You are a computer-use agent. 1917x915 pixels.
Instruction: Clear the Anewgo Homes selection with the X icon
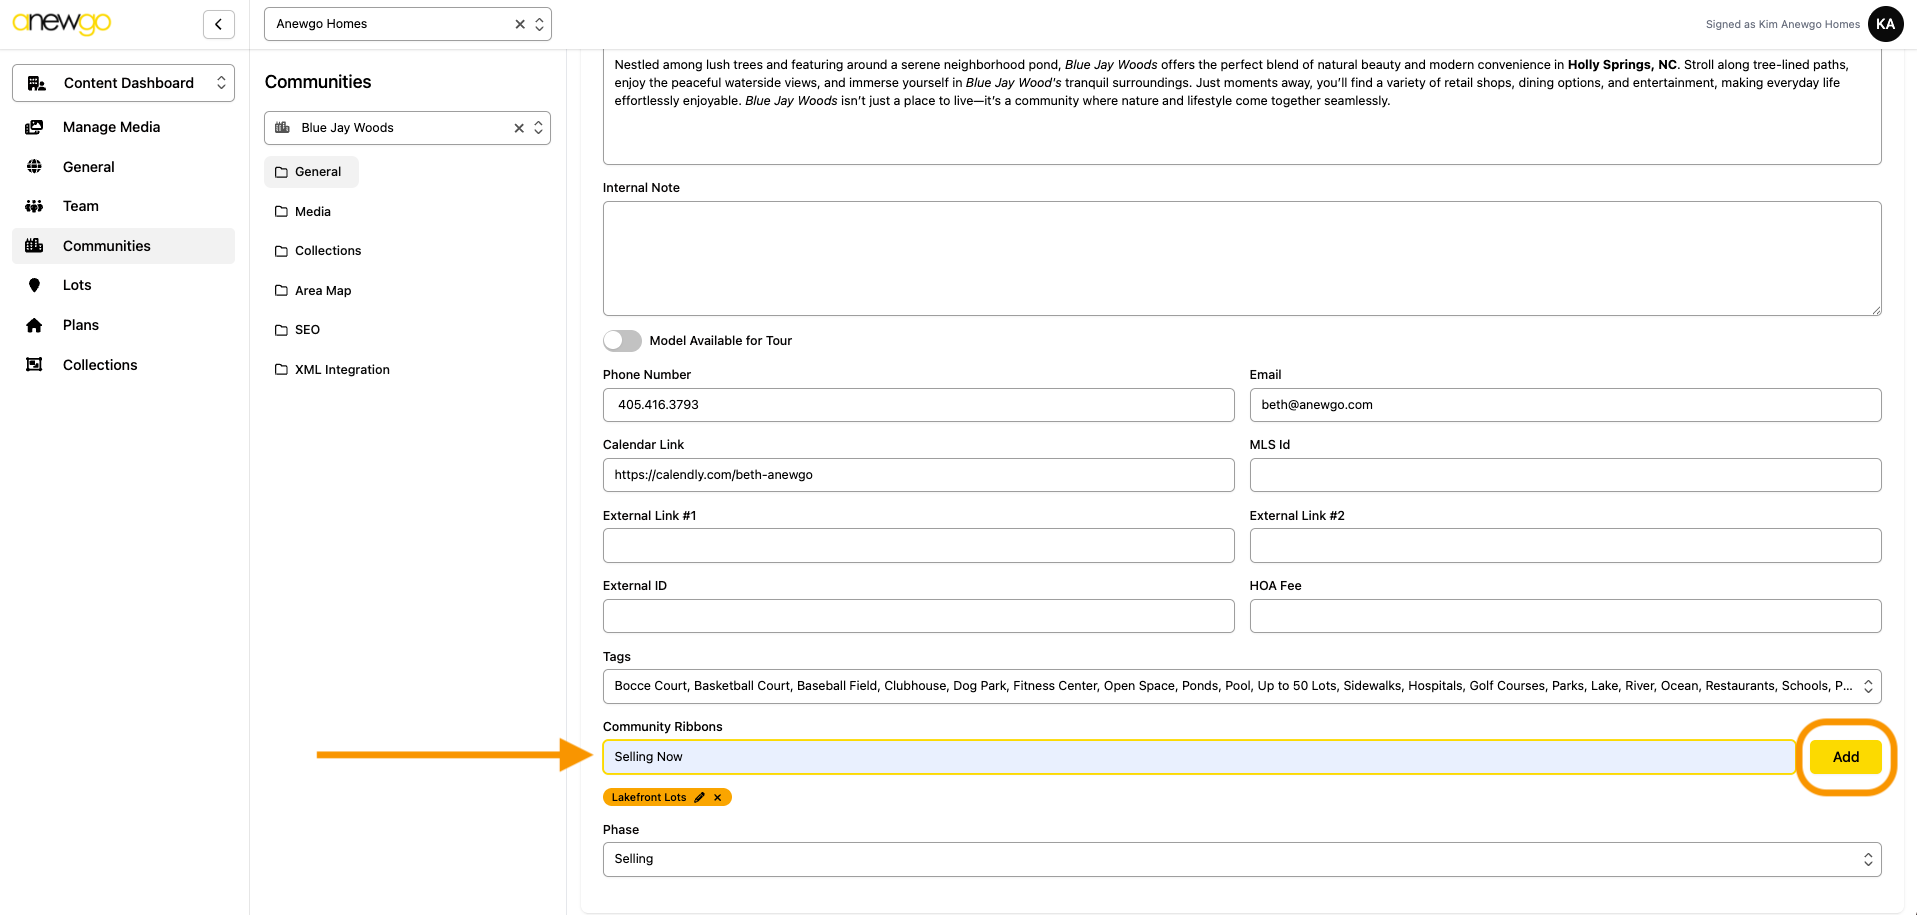(520, 24)
